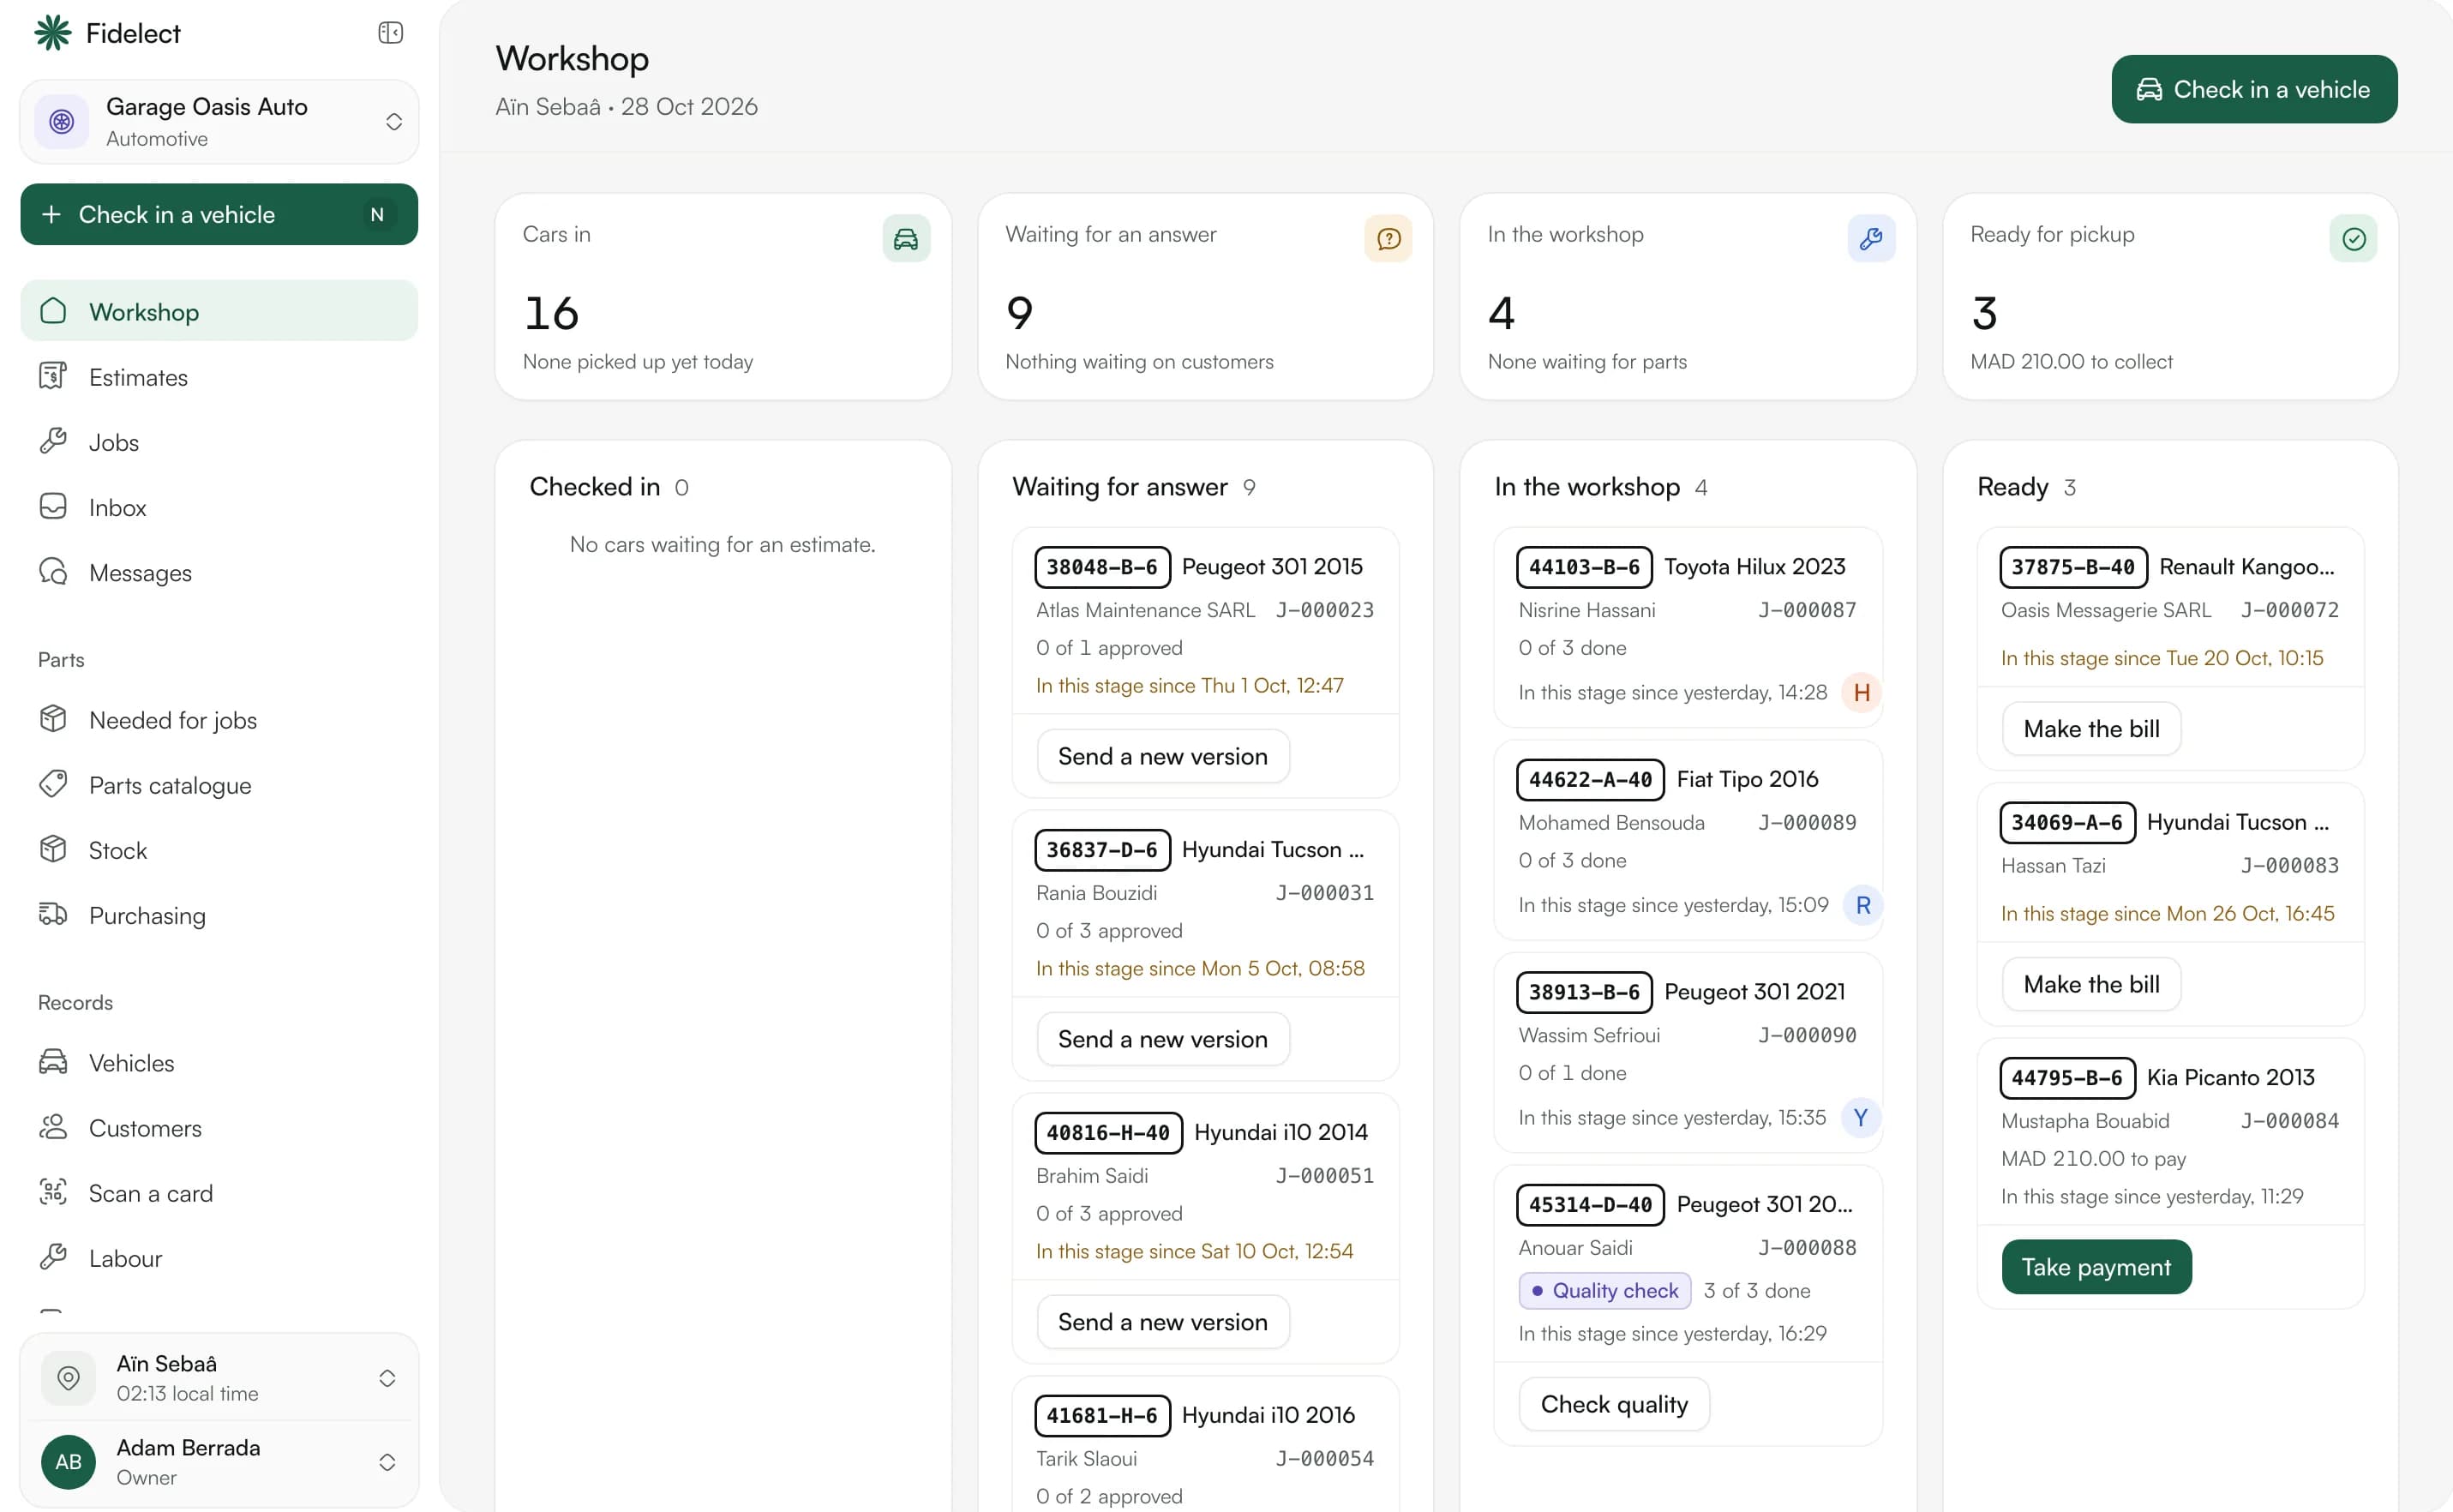Image resolution: width=2453 pixels, height=1512 pixels.
Task: Open Customers under Records
Action: tap(219, 1127)
